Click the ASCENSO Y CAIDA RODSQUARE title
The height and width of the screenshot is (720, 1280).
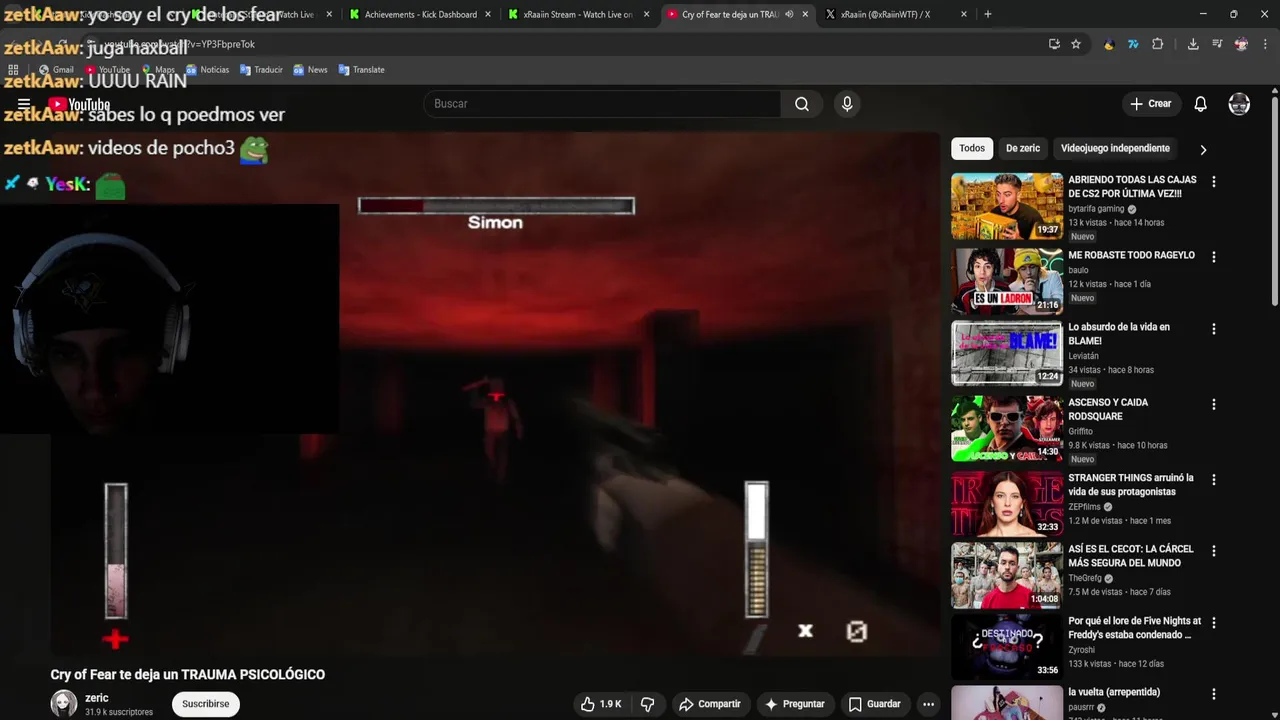click(x=1108, y=409)
